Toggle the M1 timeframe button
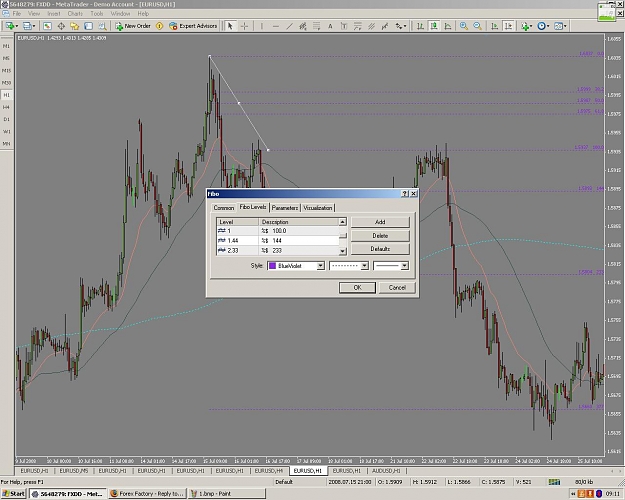Image resolution: width=625 pixels, height=500 pixels. pos(6,46)
